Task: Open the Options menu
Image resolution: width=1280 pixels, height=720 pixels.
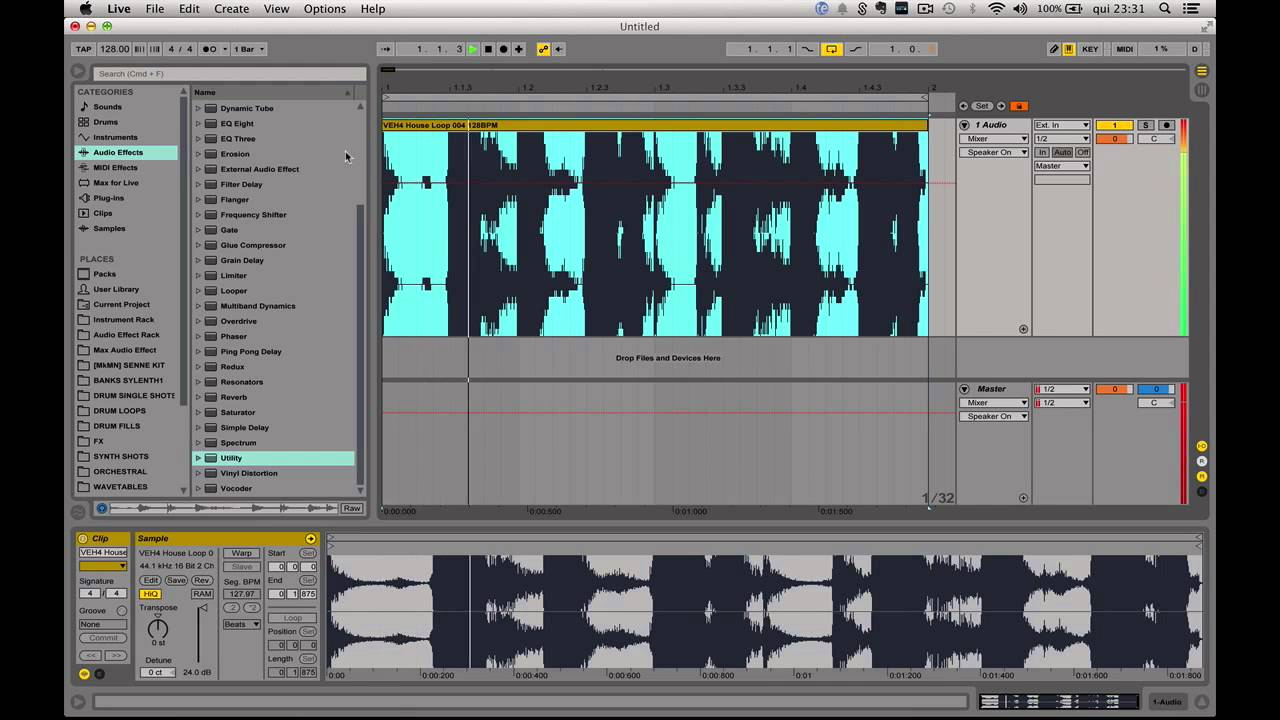Action: (325, 9)
